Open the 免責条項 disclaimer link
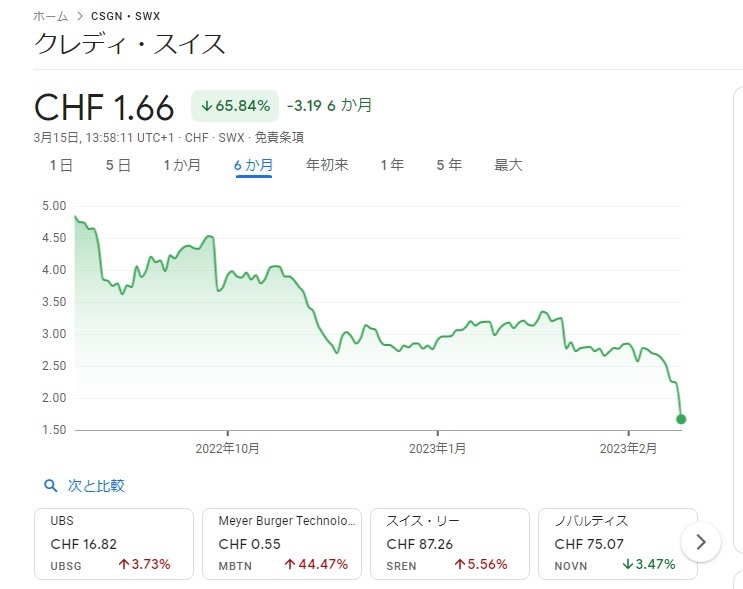This screenshot has height=589, width=743. (279, 137)
